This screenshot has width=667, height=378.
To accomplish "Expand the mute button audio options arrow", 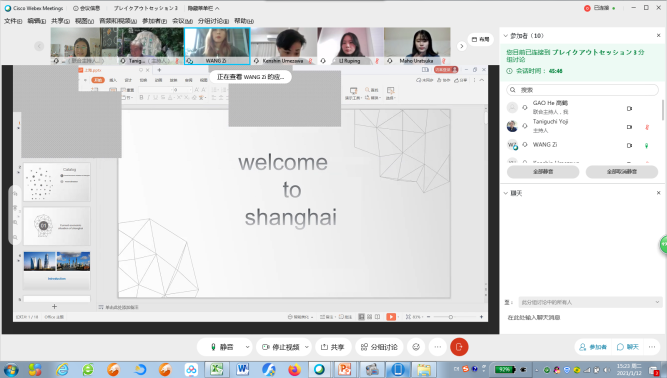I will (x=247, y=347).
